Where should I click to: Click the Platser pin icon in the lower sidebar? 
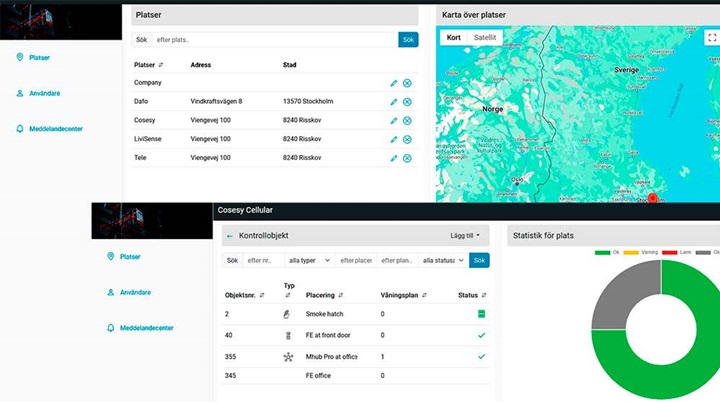110,256
